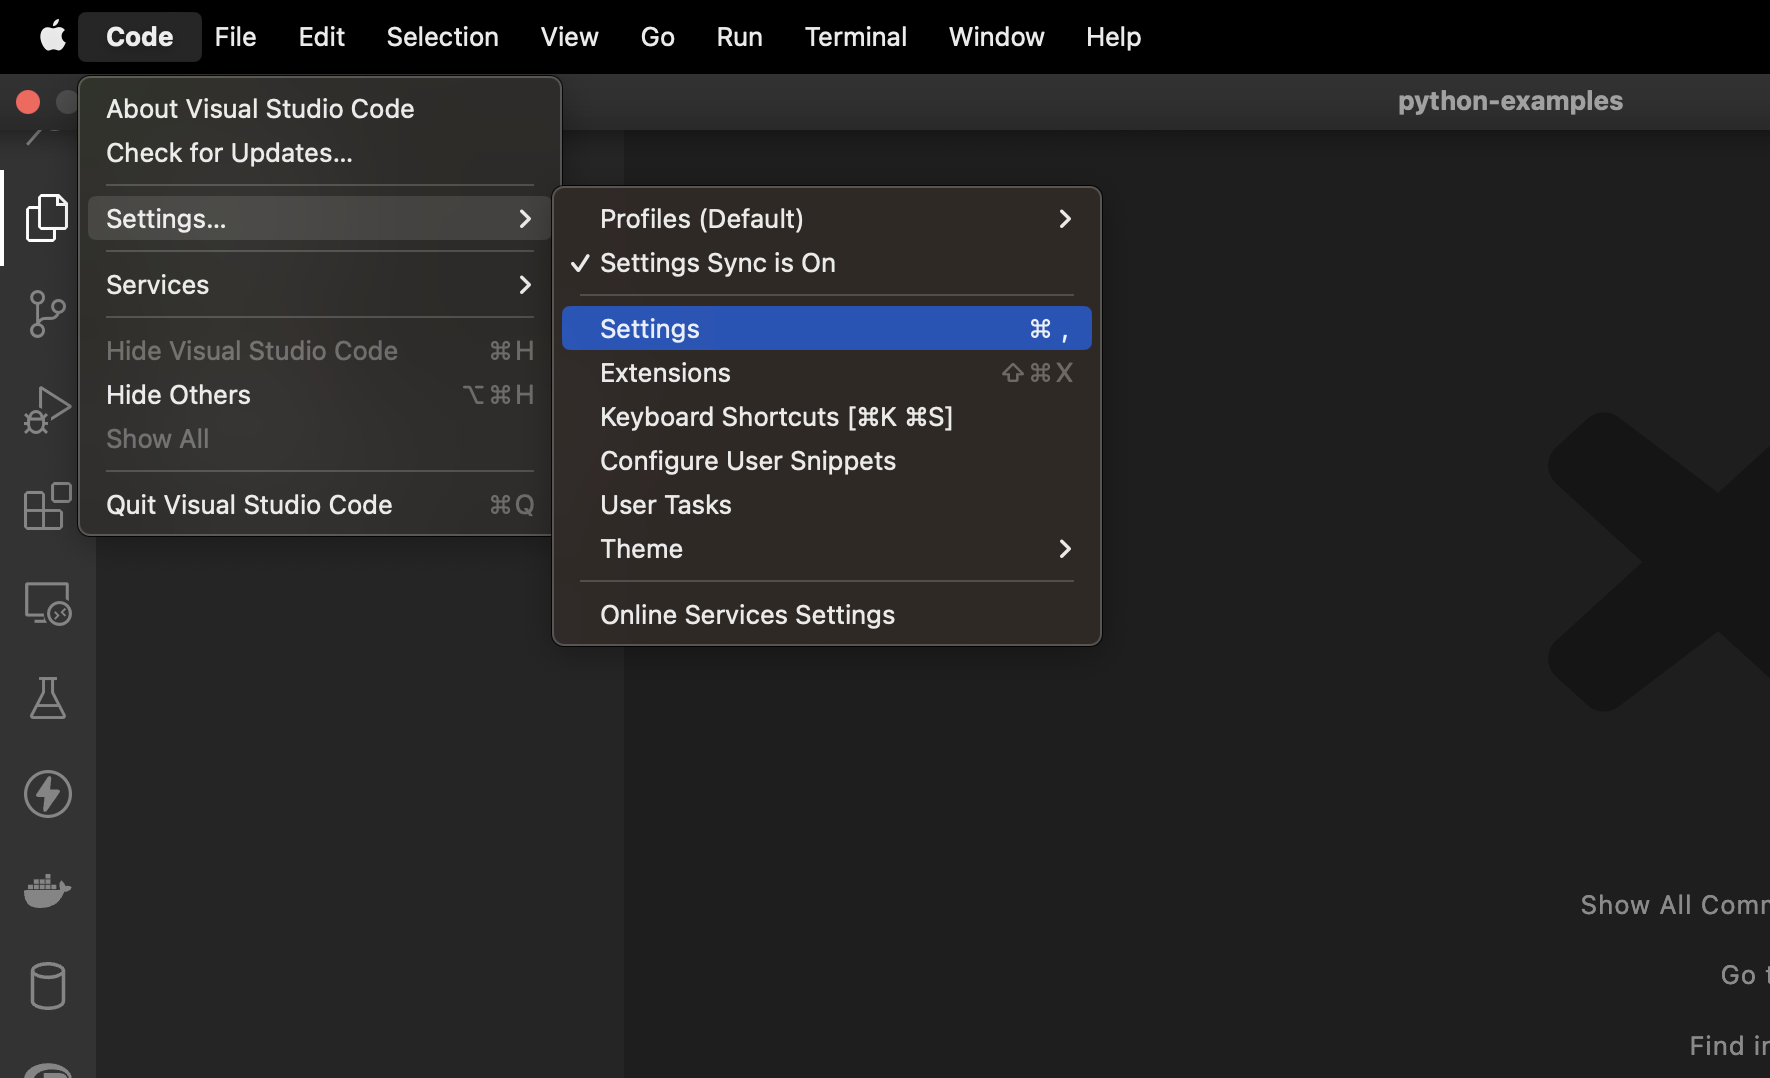Screen dimensions: 1770x1078
Task: Expand the Services submenu
Action: pos(319,285)
